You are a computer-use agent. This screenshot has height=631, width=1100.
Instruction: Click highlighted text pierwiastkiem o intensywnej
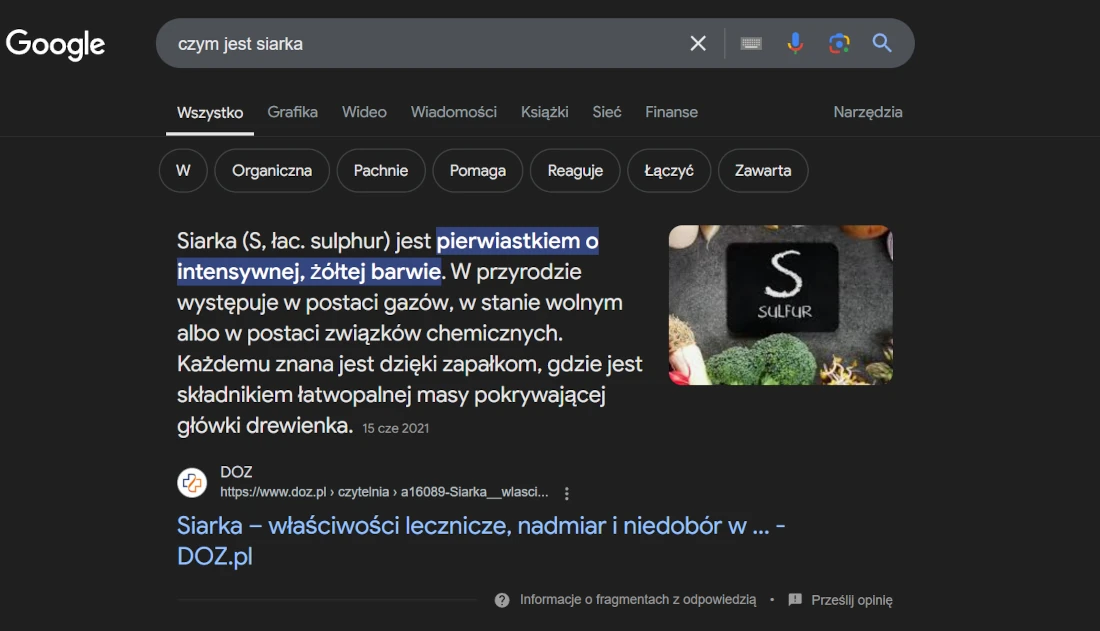(x=388, y=256)
